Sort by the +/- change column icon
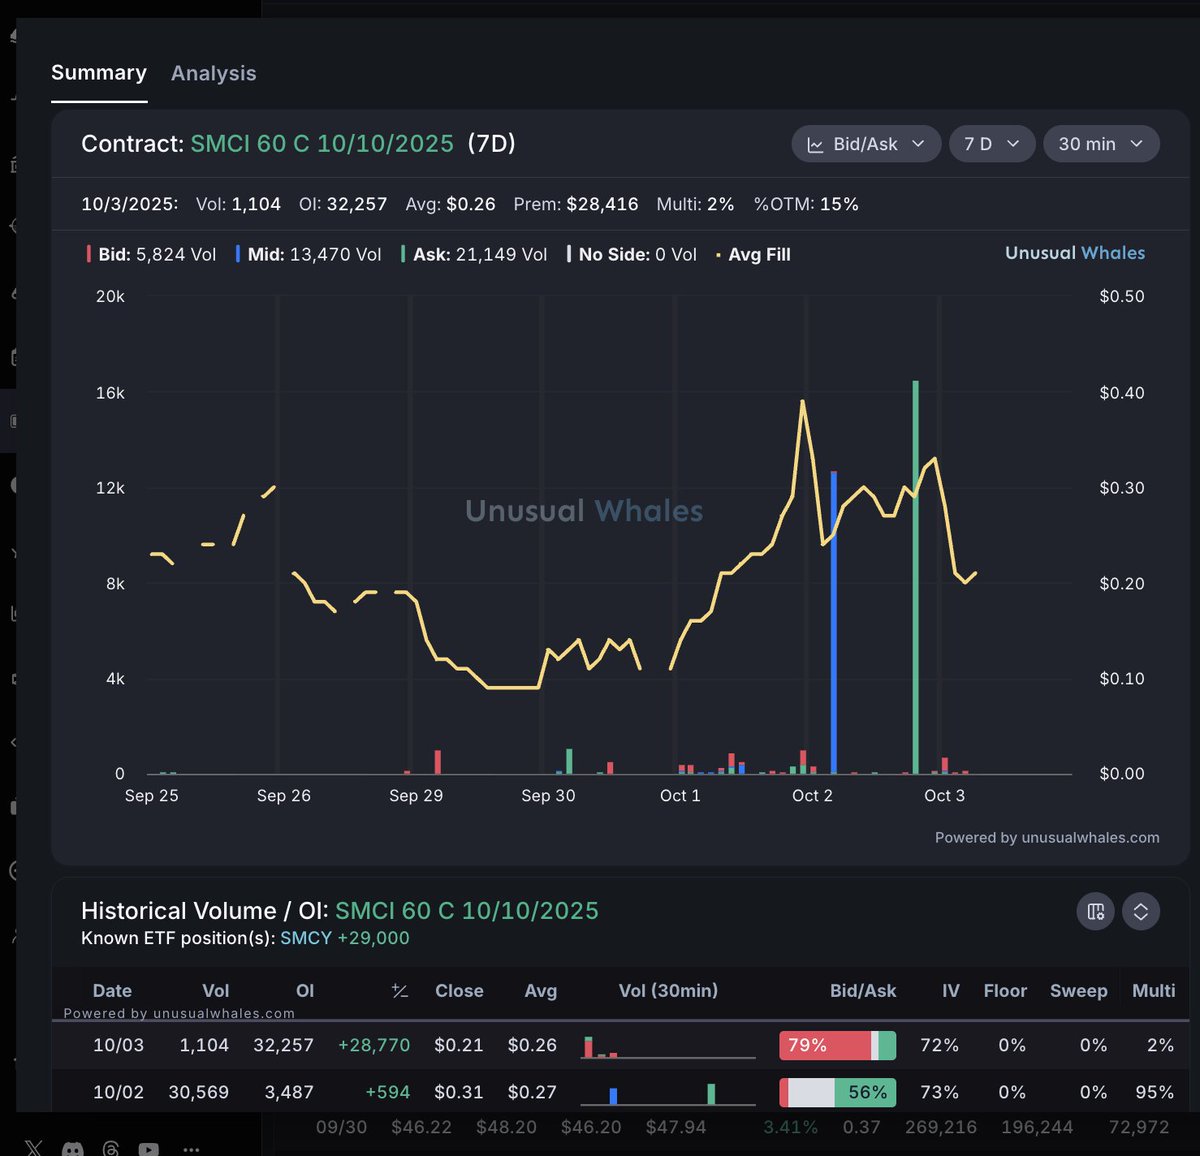This screenshot has height=1156, width=1200. [x=400, y=991]
